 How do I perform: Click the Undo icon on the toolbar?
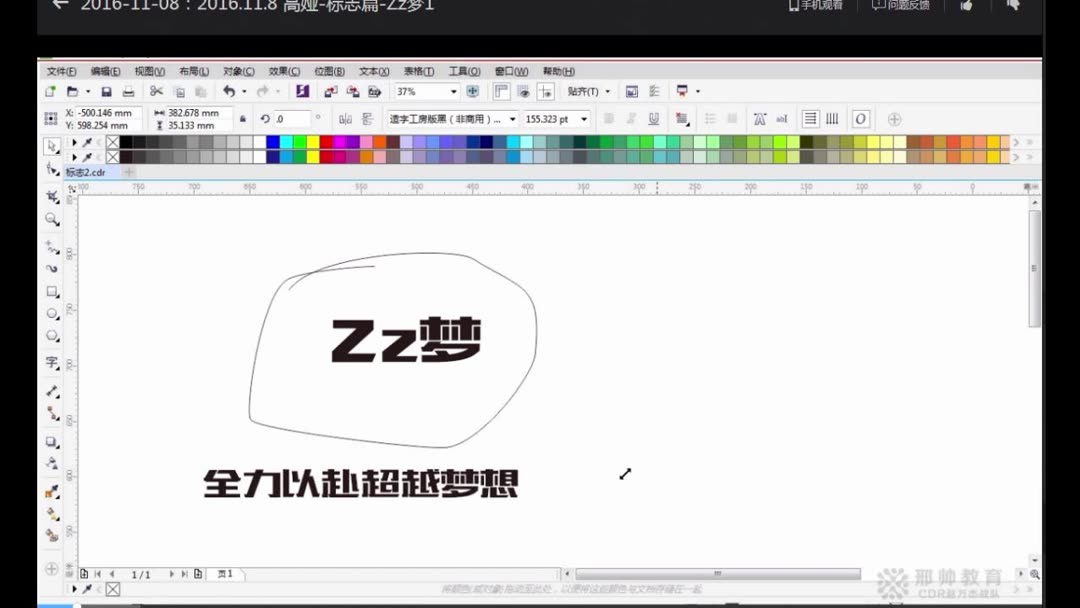pos(228,91)
